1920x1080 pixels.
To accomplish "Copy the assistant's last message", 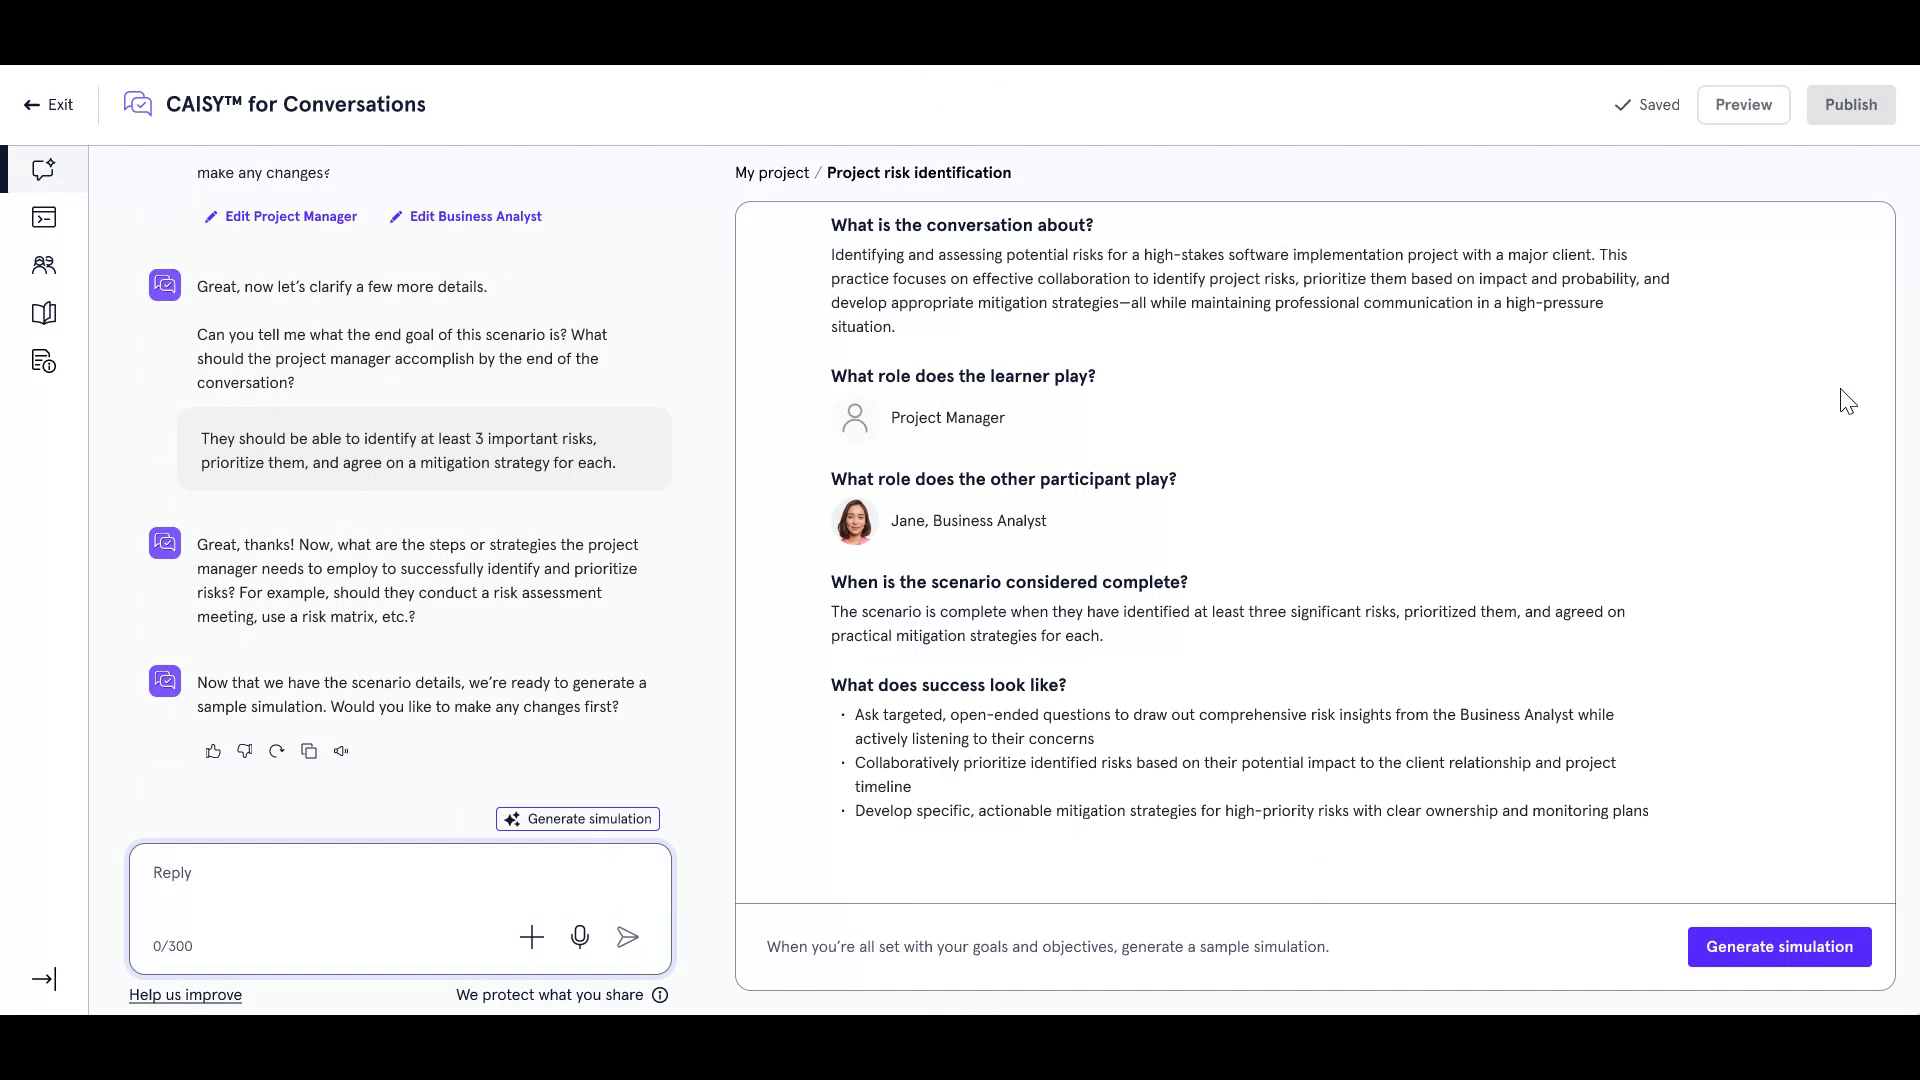I will point(308,750).
